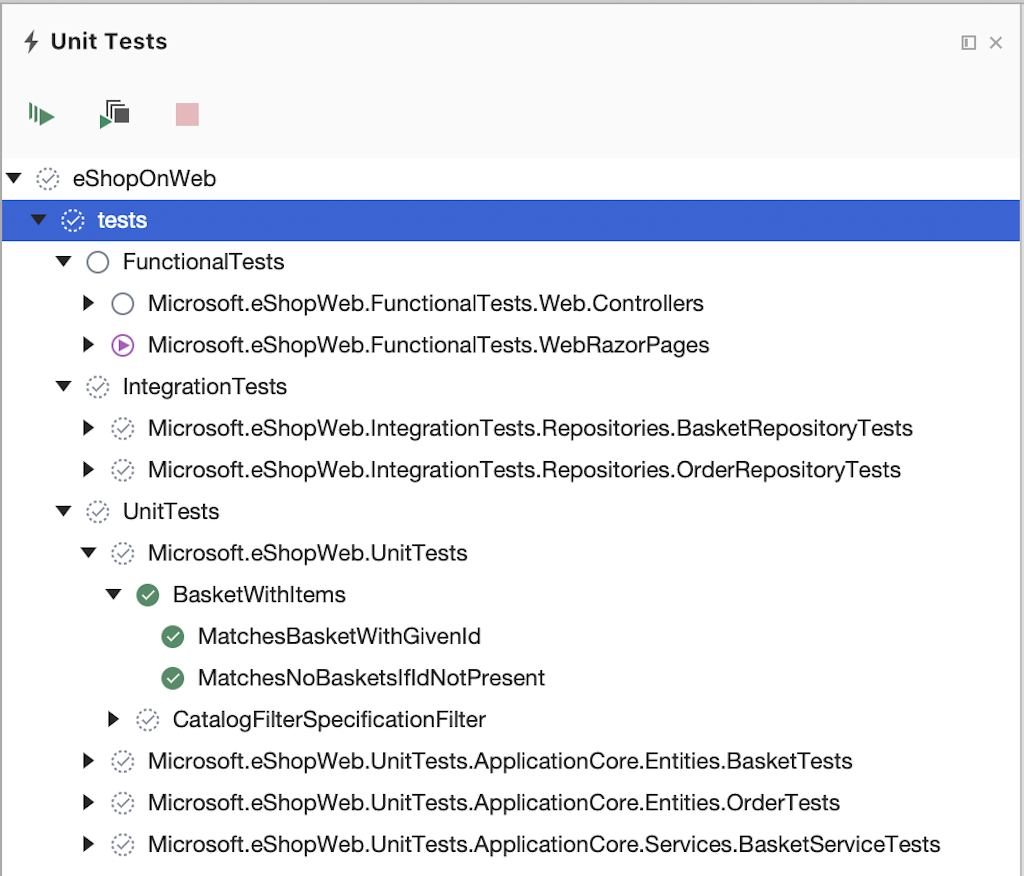The width and height of the screenshot is (1024, 876).
Task: Click the status icon for CatalogFilterSpecificationFilter
Action: [148, 720]
